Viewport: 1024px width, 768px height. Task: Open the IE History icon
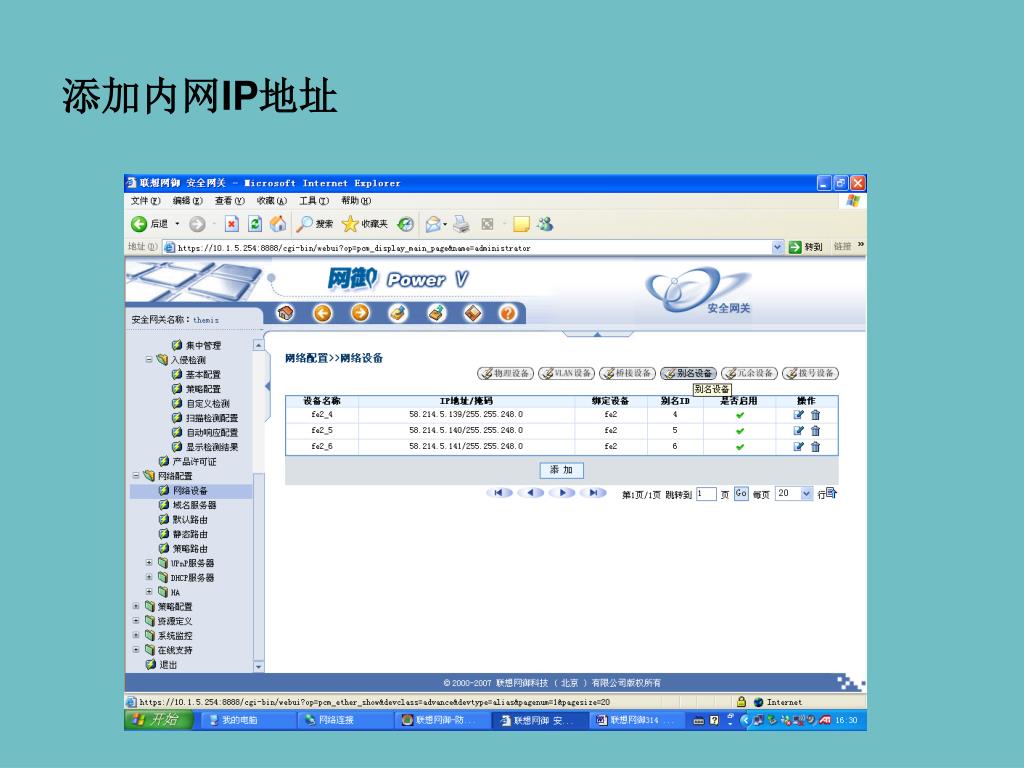406,224
